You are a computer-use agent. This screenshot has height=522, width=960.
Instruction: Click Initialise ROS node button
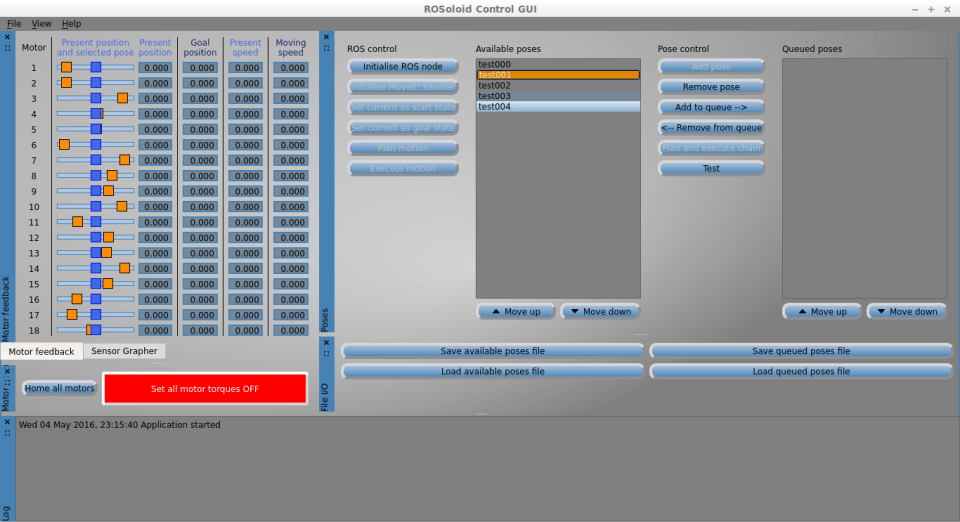[403, 66]
